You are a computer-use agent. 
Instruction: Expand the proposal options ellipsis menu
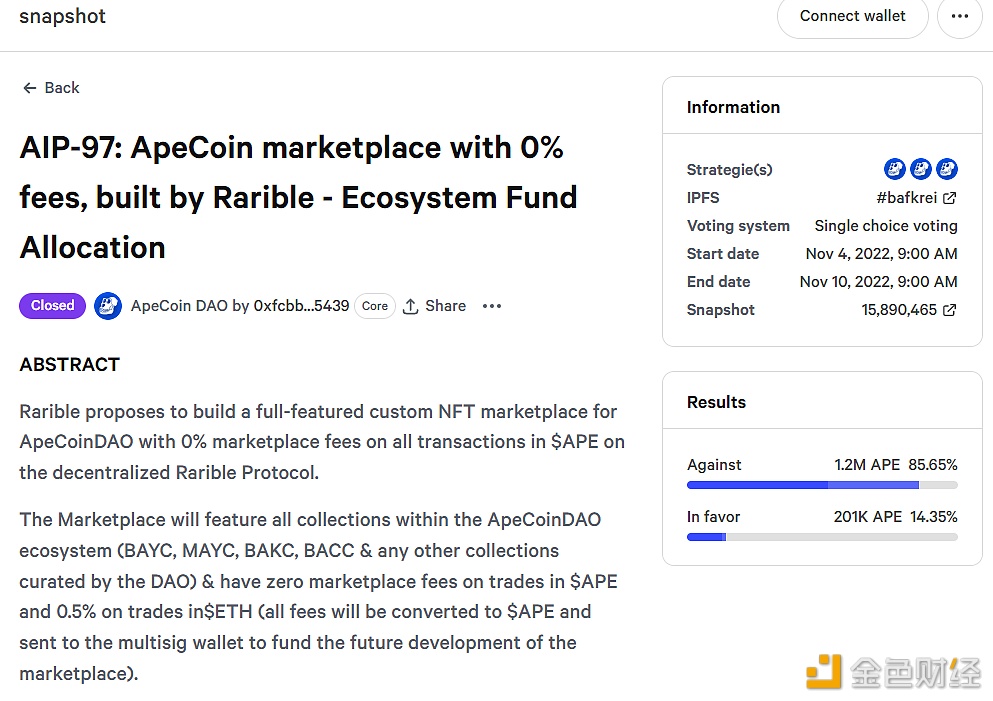(x=492, y=306)
